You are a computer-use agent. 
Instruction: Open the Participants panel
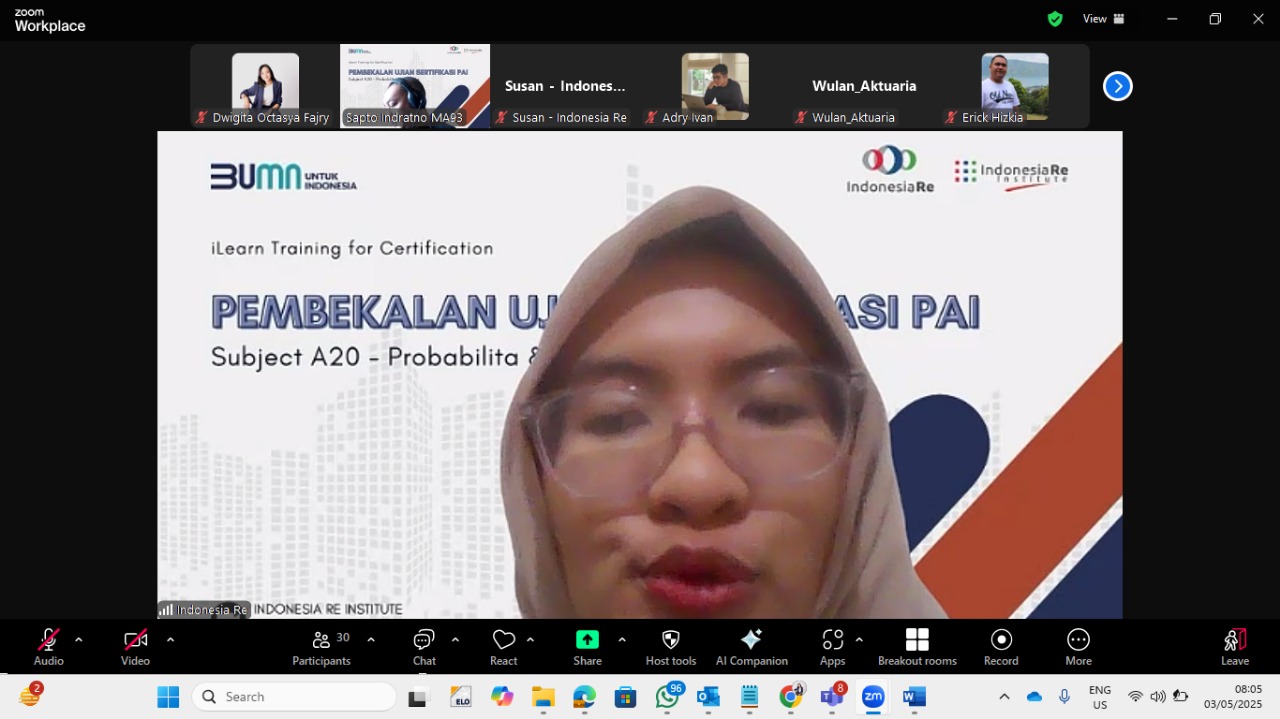321,647
